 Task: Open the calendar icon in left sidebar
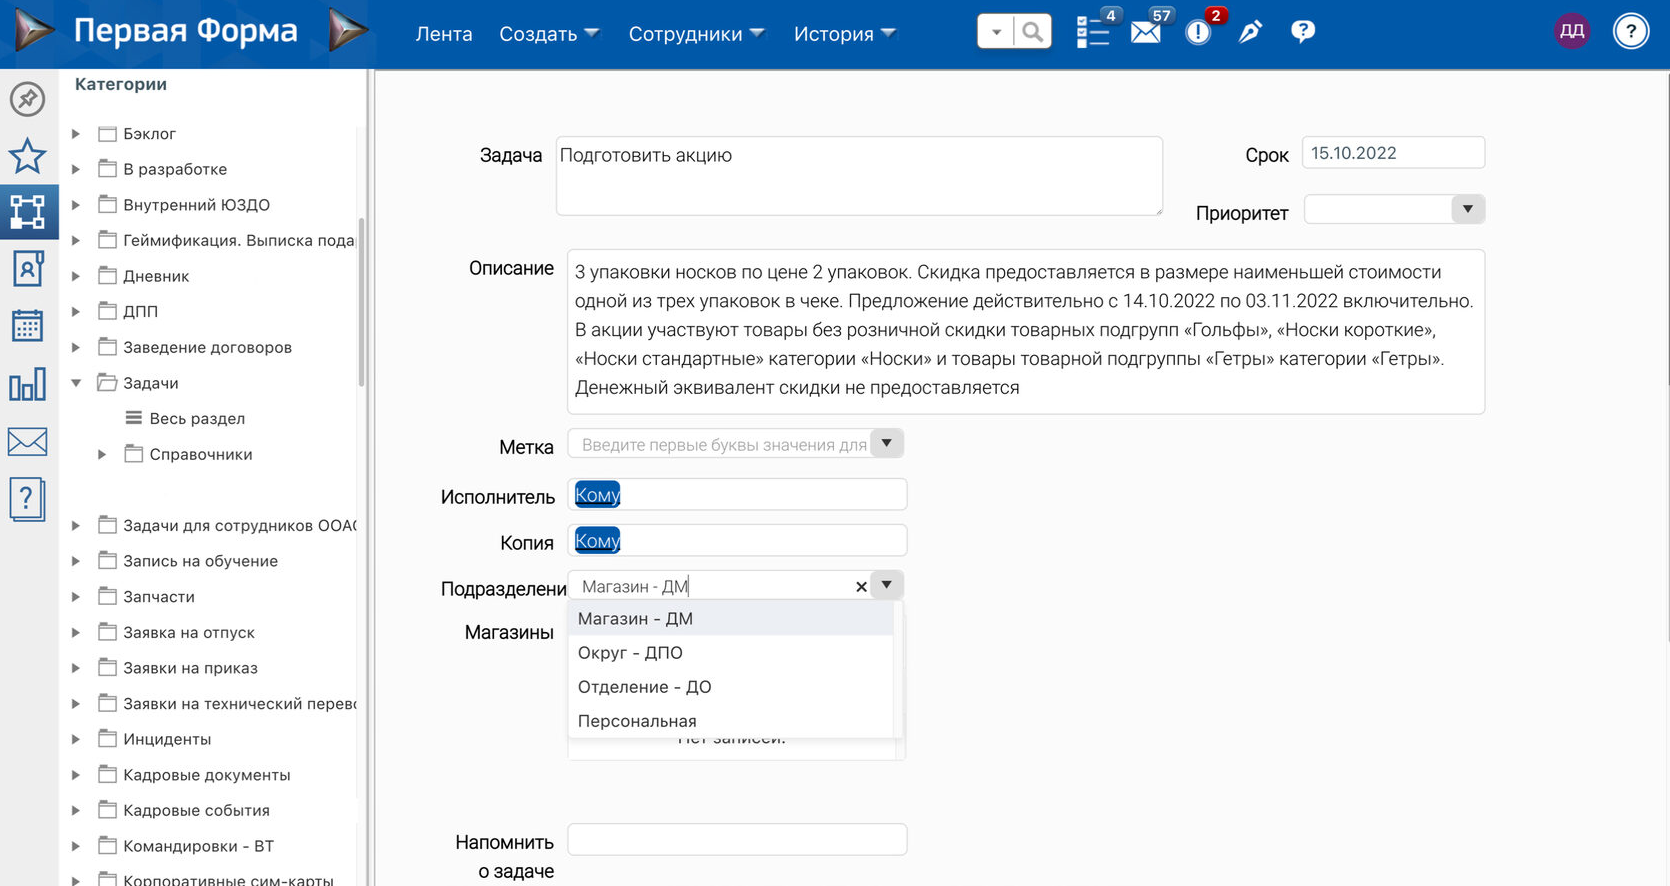click(27, 326)
